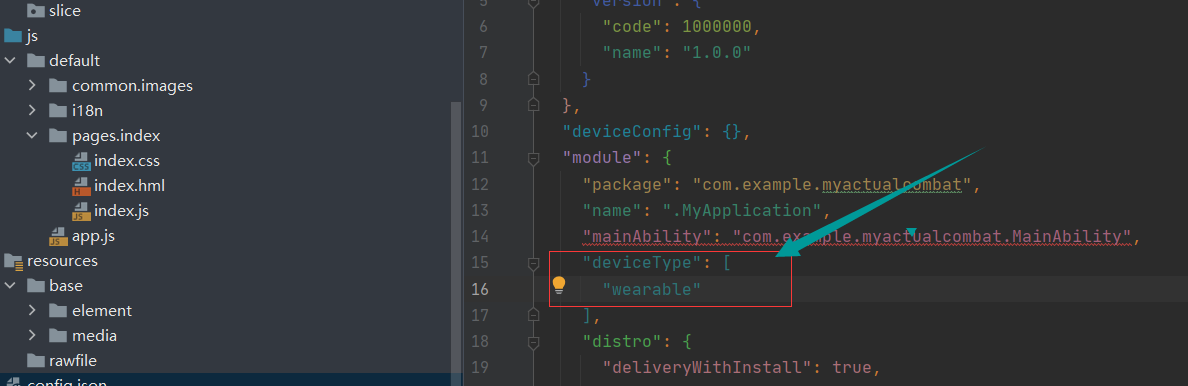This screenshot has width=1188, height=386.
Task: Collapse the default folder chevron
Action: 10,61
